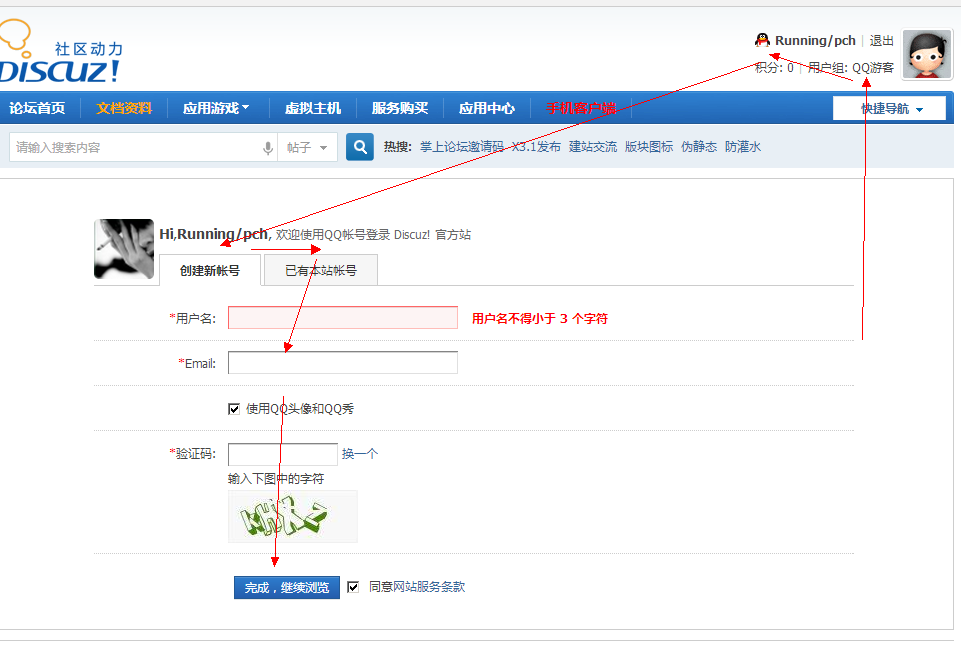Click the smoking-hand profile picture
The width and height of the screenshot is (961, 645).
coord(124,249)
